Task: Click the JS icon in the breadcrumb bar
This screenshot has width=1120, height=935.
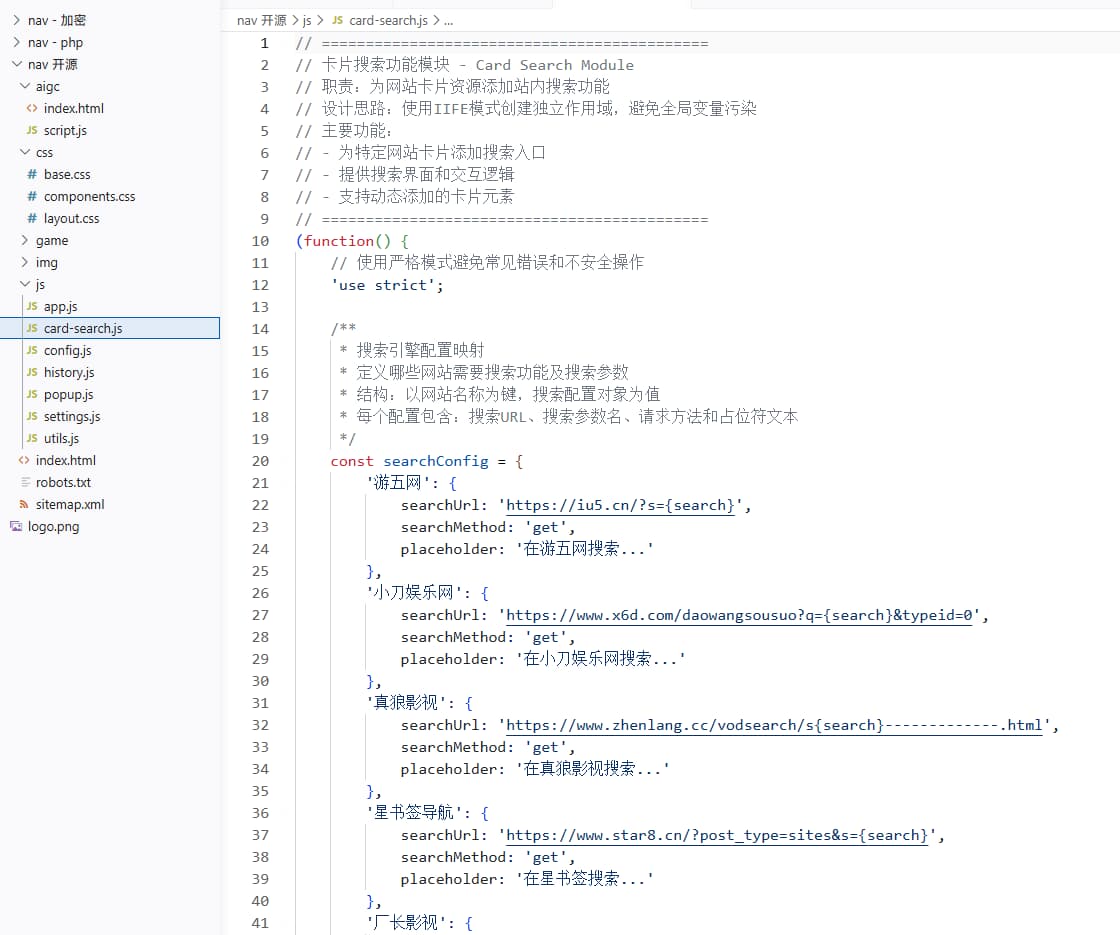Action: point(338,20)
